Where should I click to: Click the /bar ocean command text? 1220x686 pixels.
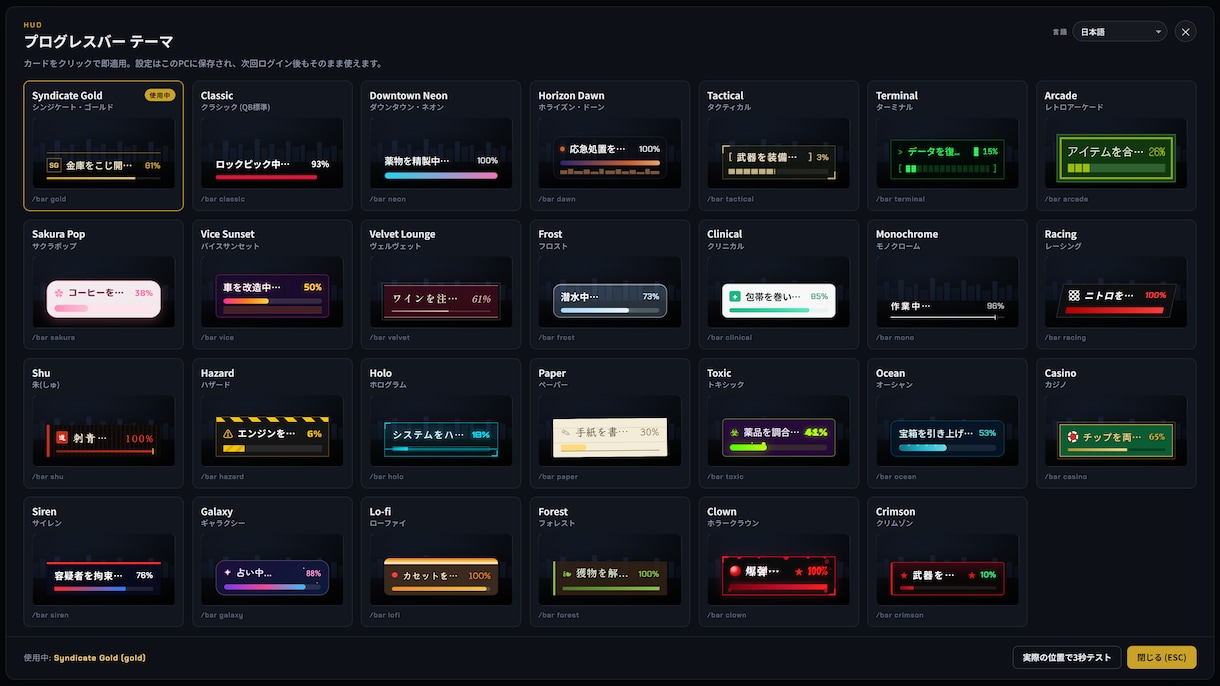click(x=896, y=476)
